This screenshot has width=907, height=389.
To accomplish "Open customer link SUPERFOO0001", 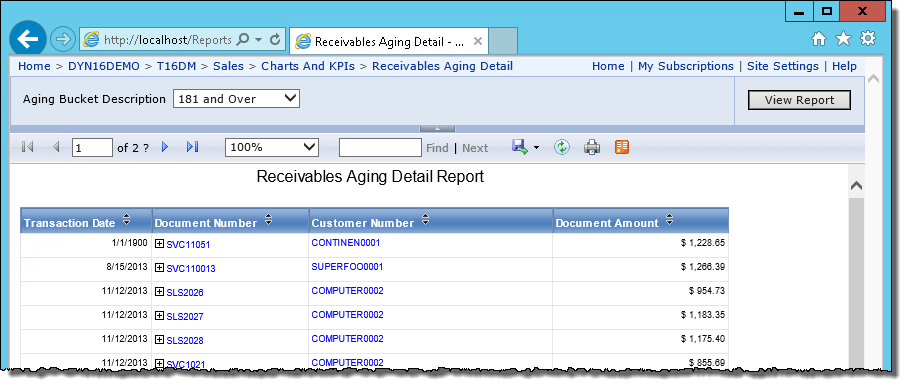I will click(347, 266).
